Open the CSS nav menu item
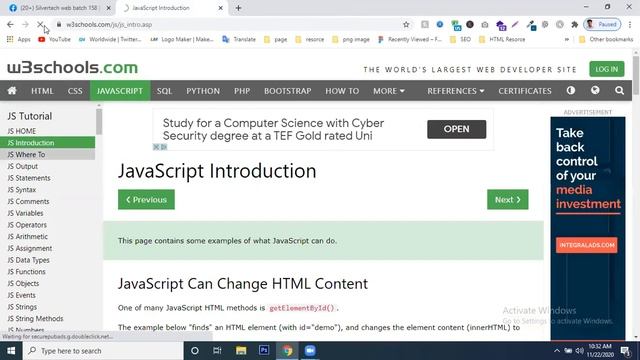Screen dimensions: 640x360 coord(75,91)
